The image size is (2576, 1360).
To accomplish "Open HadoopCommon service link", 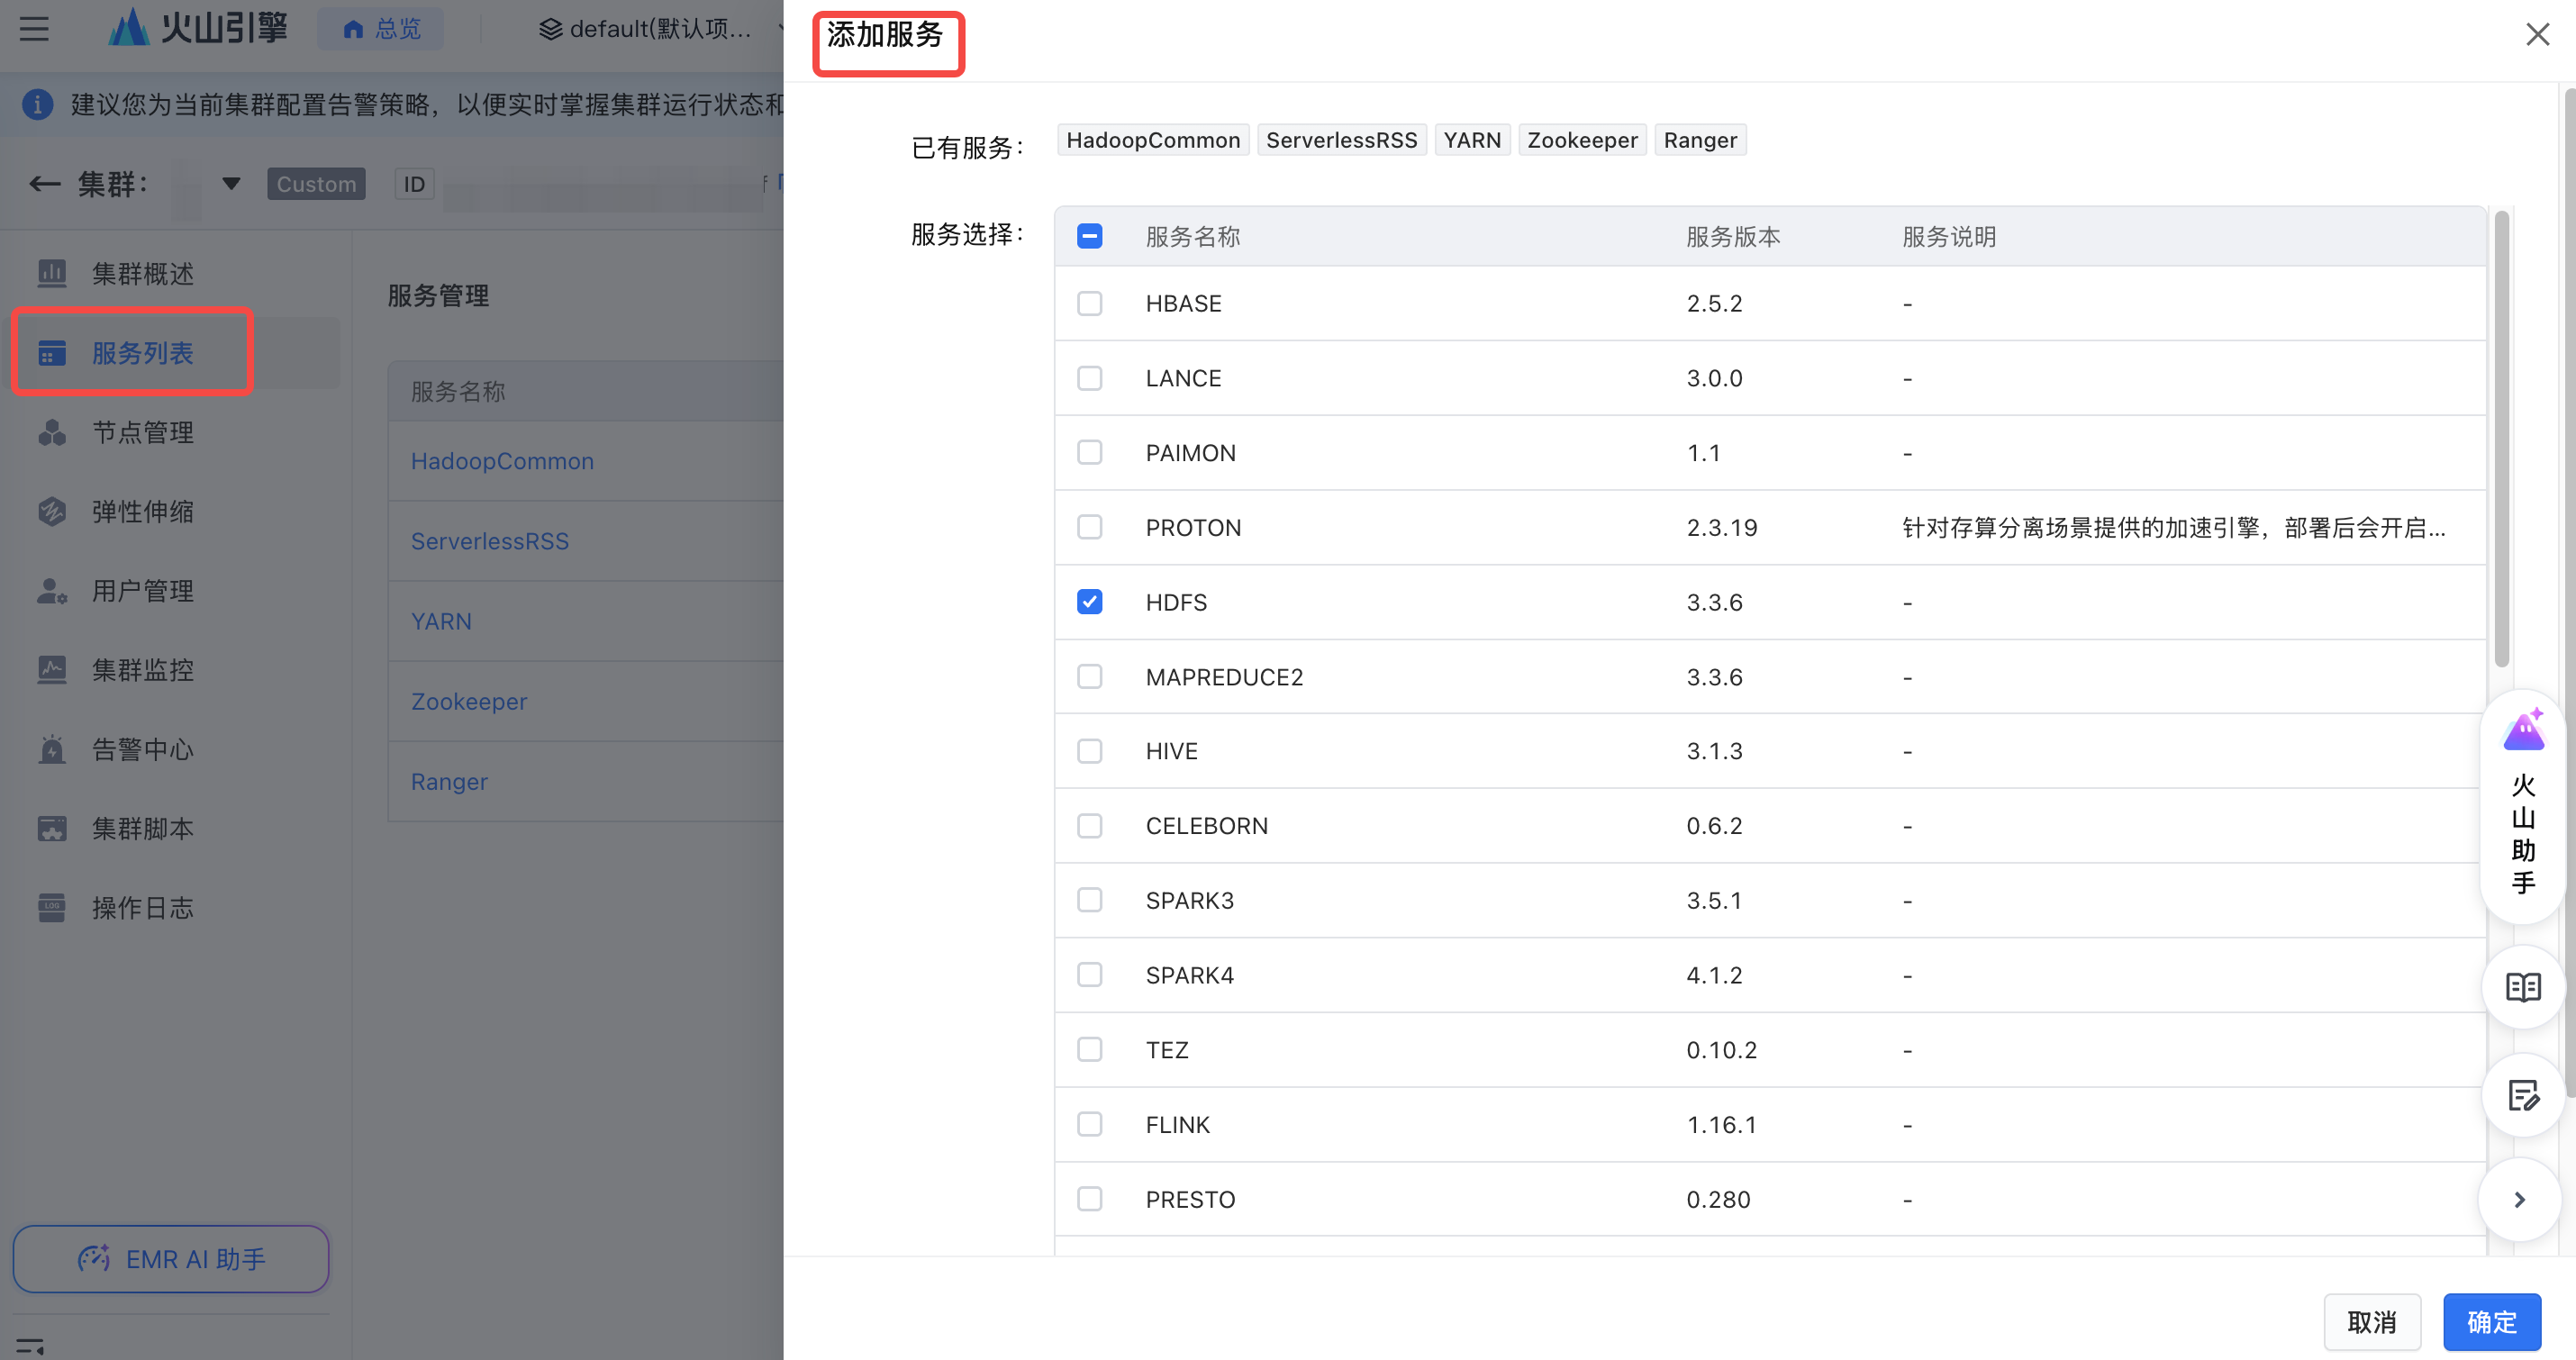I will tap(502, 461).
